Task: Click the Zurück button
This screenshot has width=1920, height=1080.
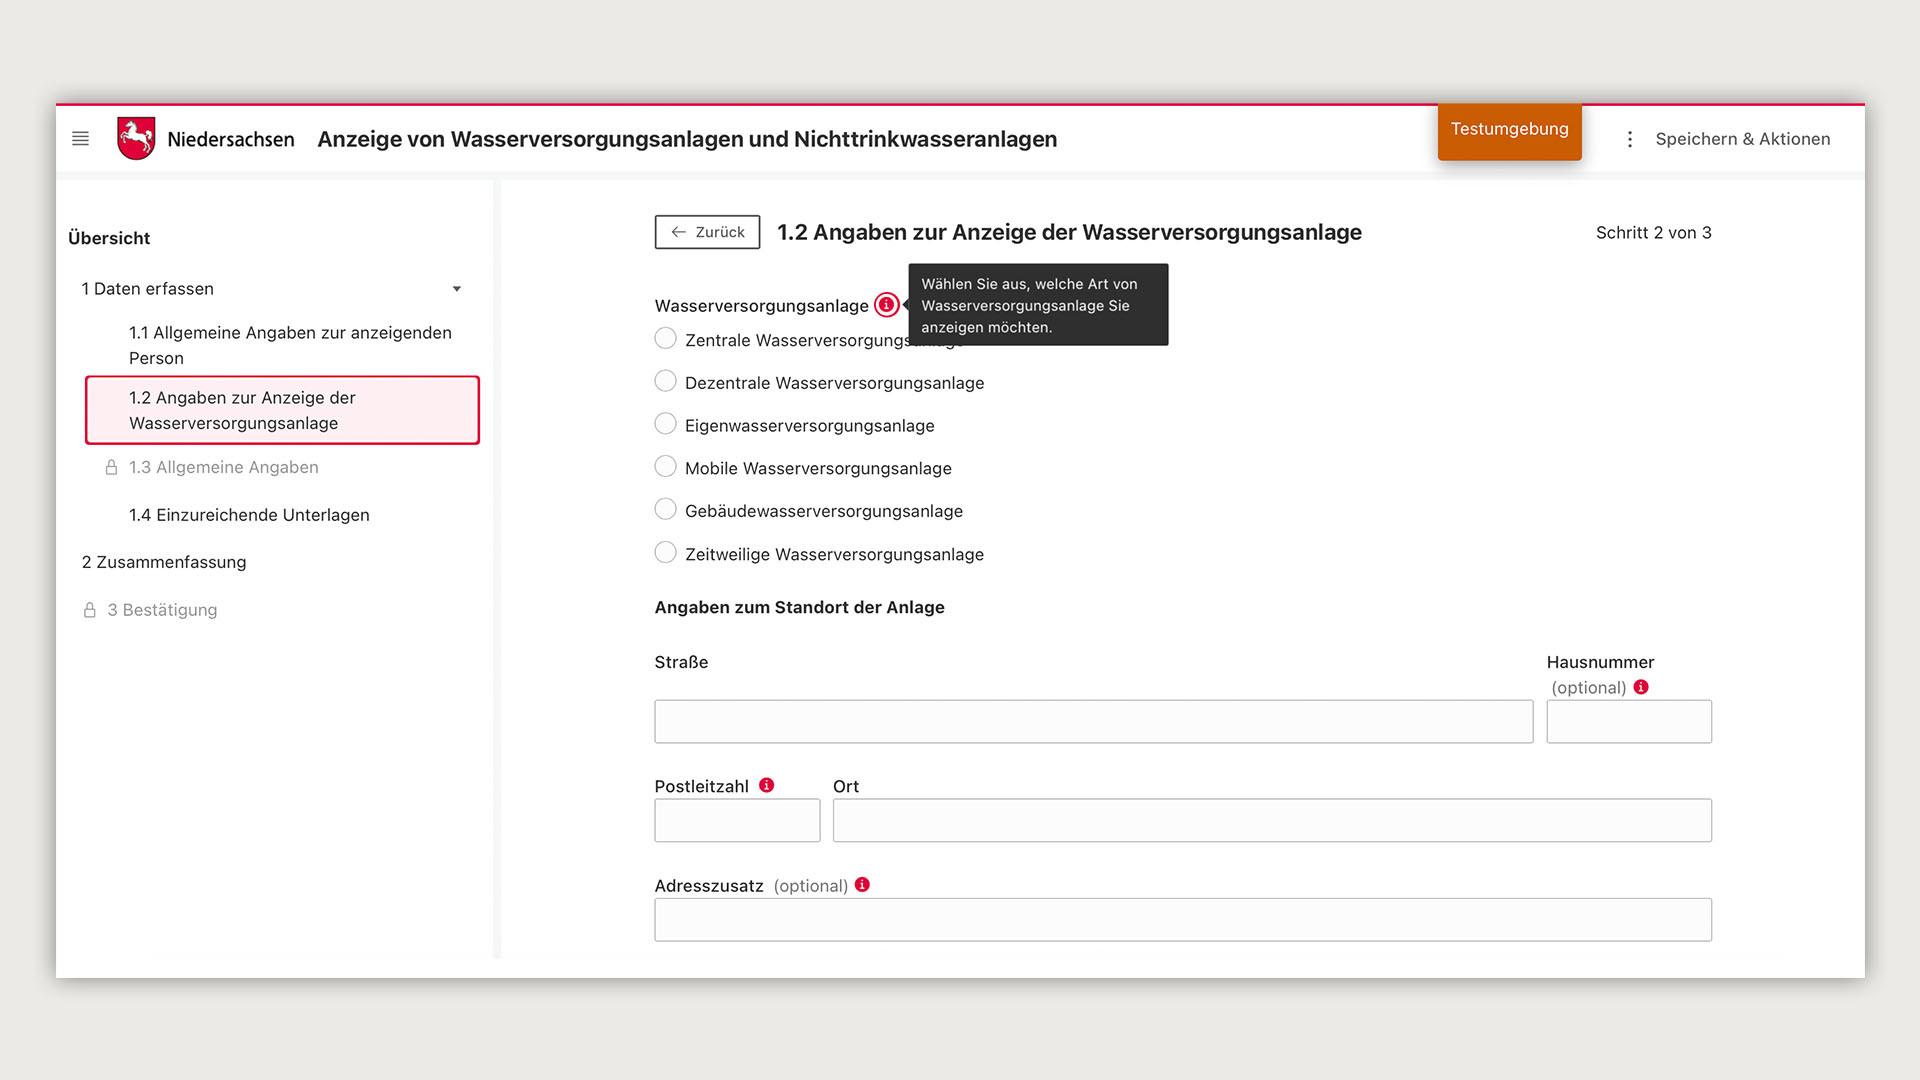Action: 707,232
